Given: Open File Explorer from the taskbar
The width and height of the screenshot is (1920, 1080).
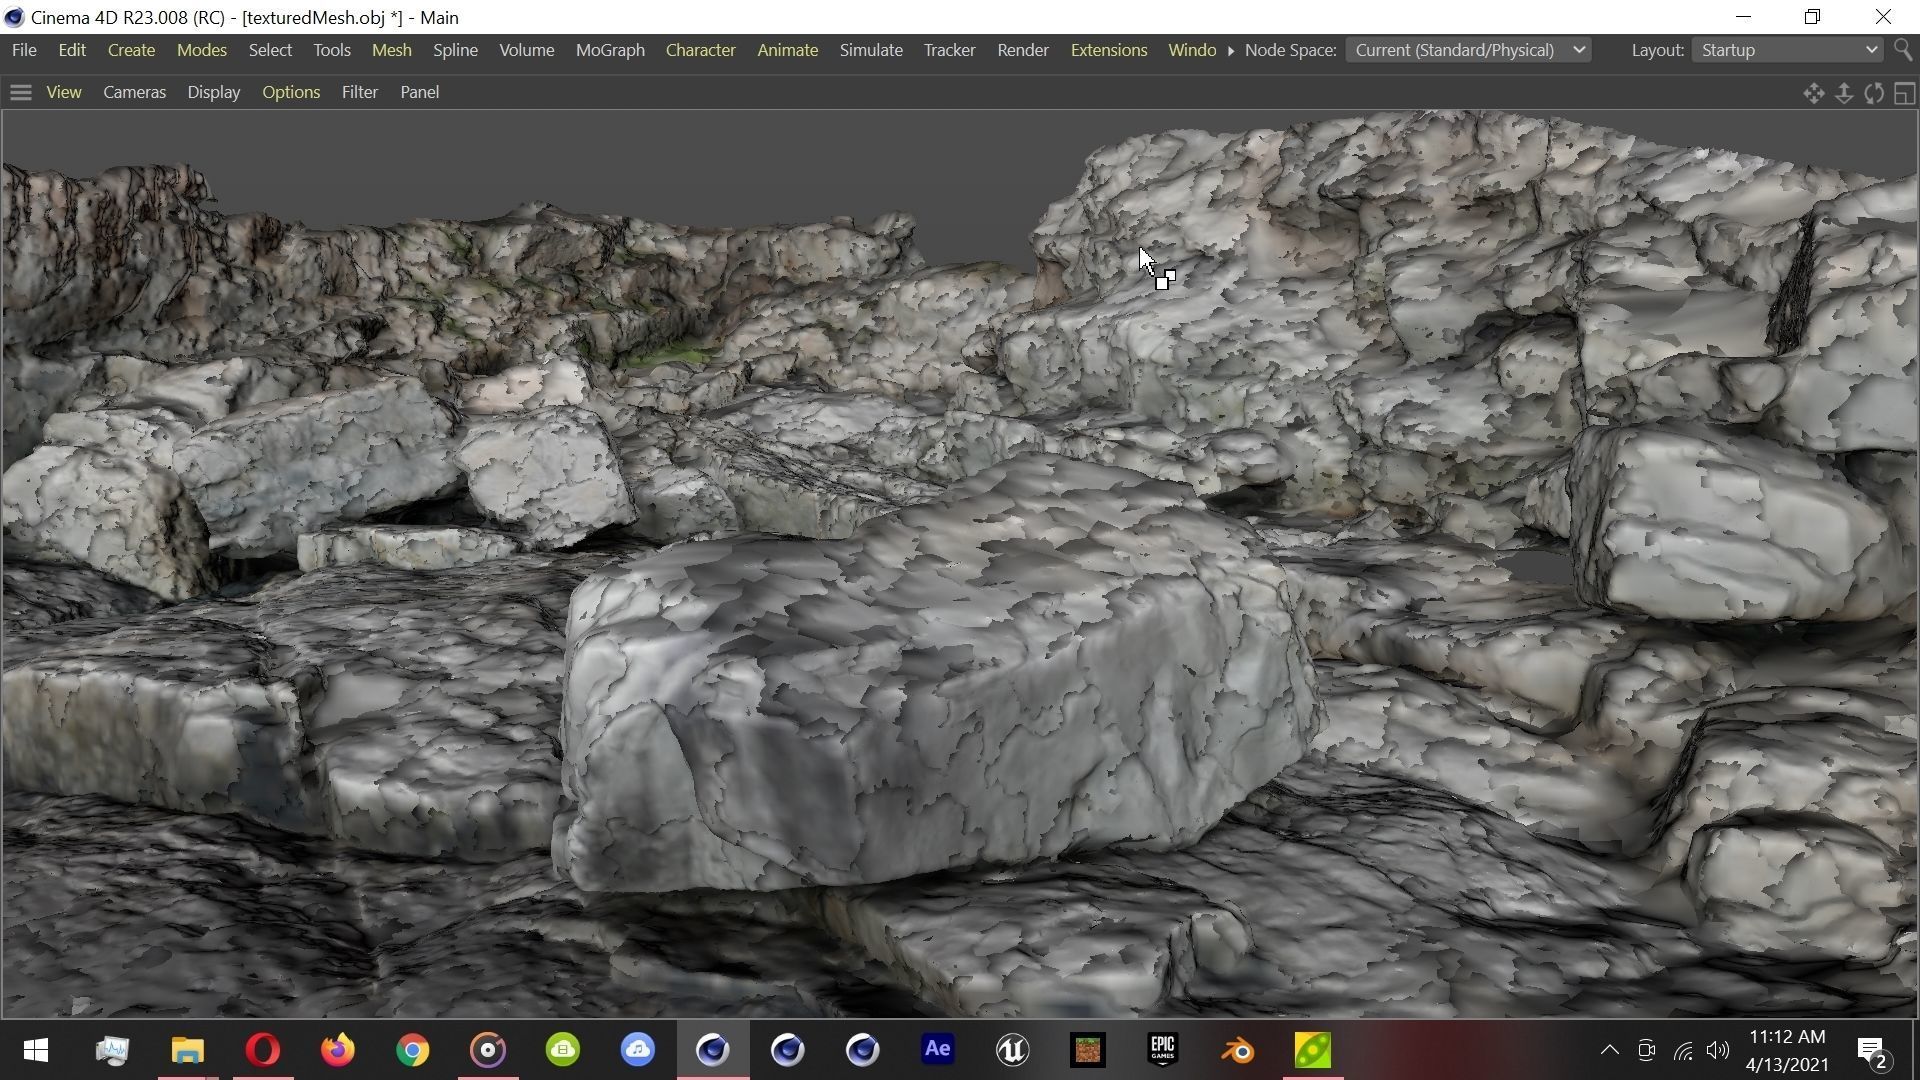Looking at the screenshot, I should 187,1050.
